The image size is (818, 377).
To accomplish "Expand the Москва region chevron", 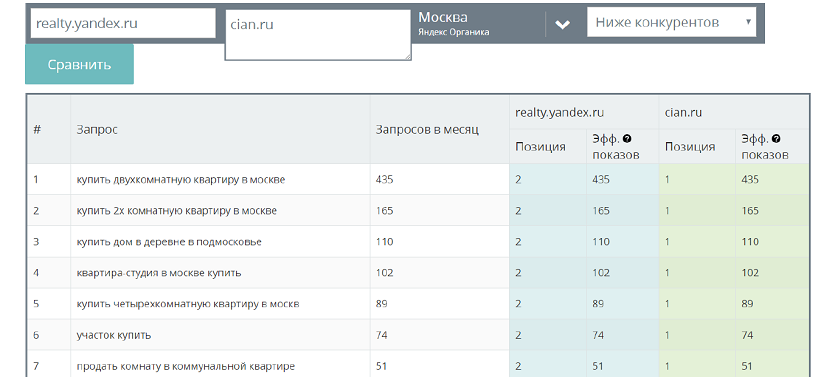I will point(562,25).
